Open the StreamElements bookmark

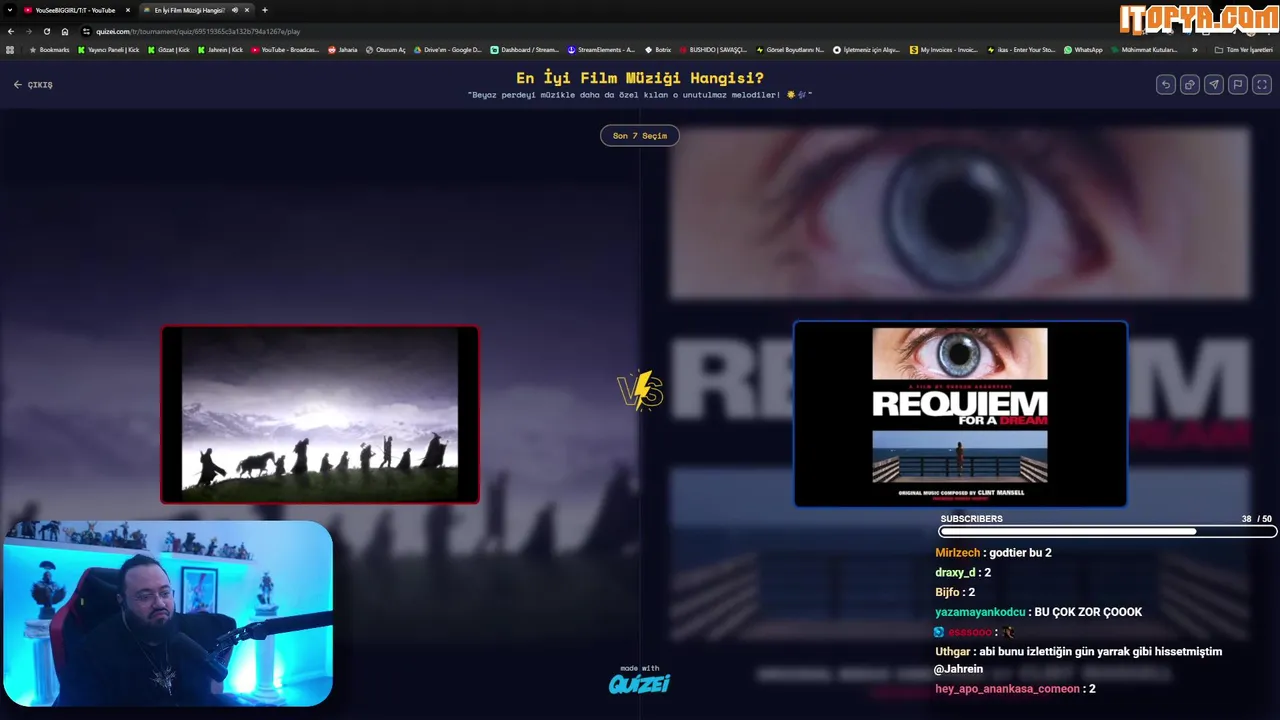601,49
